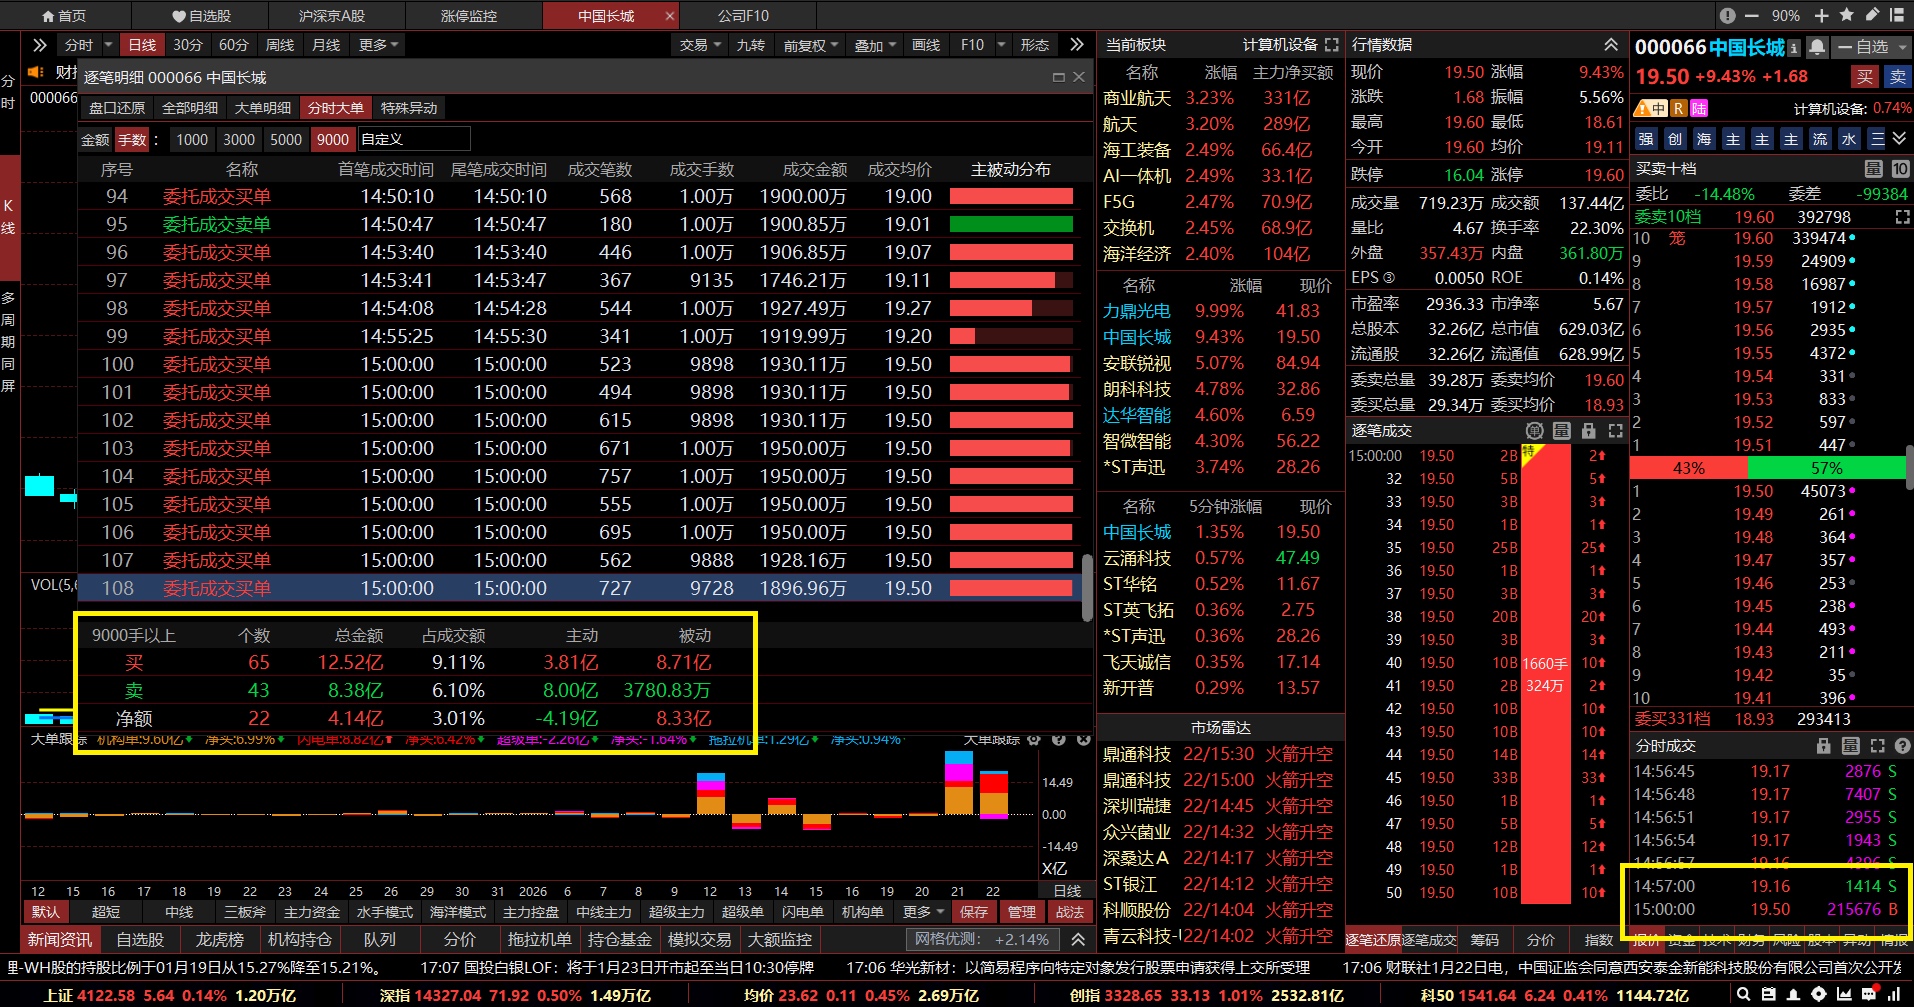
Task: Zoom out with the minus icon
Action: point(1751,15)
